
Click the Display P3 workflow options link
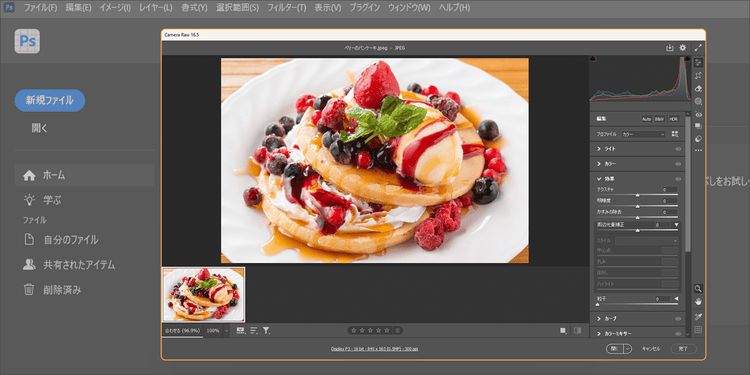pos(374,349)
